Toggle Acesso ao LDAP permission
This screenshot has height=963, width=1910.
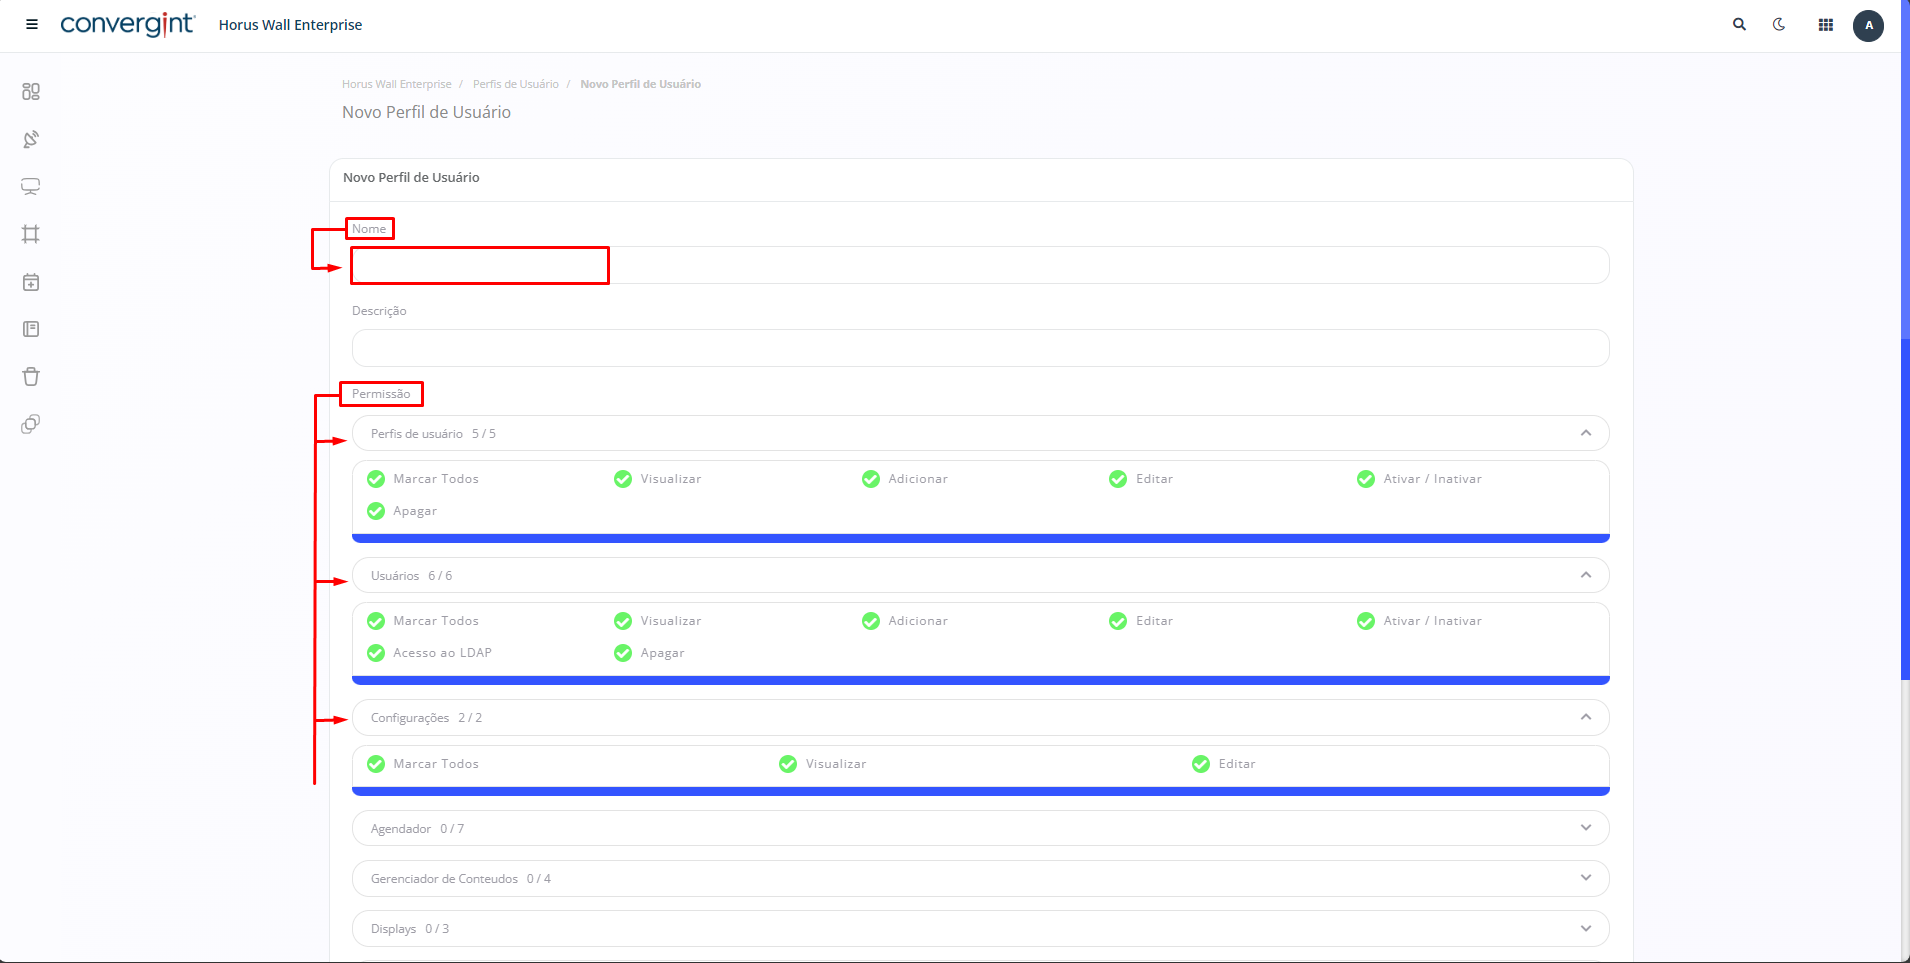pyautogui.click(x=376, y=653)
